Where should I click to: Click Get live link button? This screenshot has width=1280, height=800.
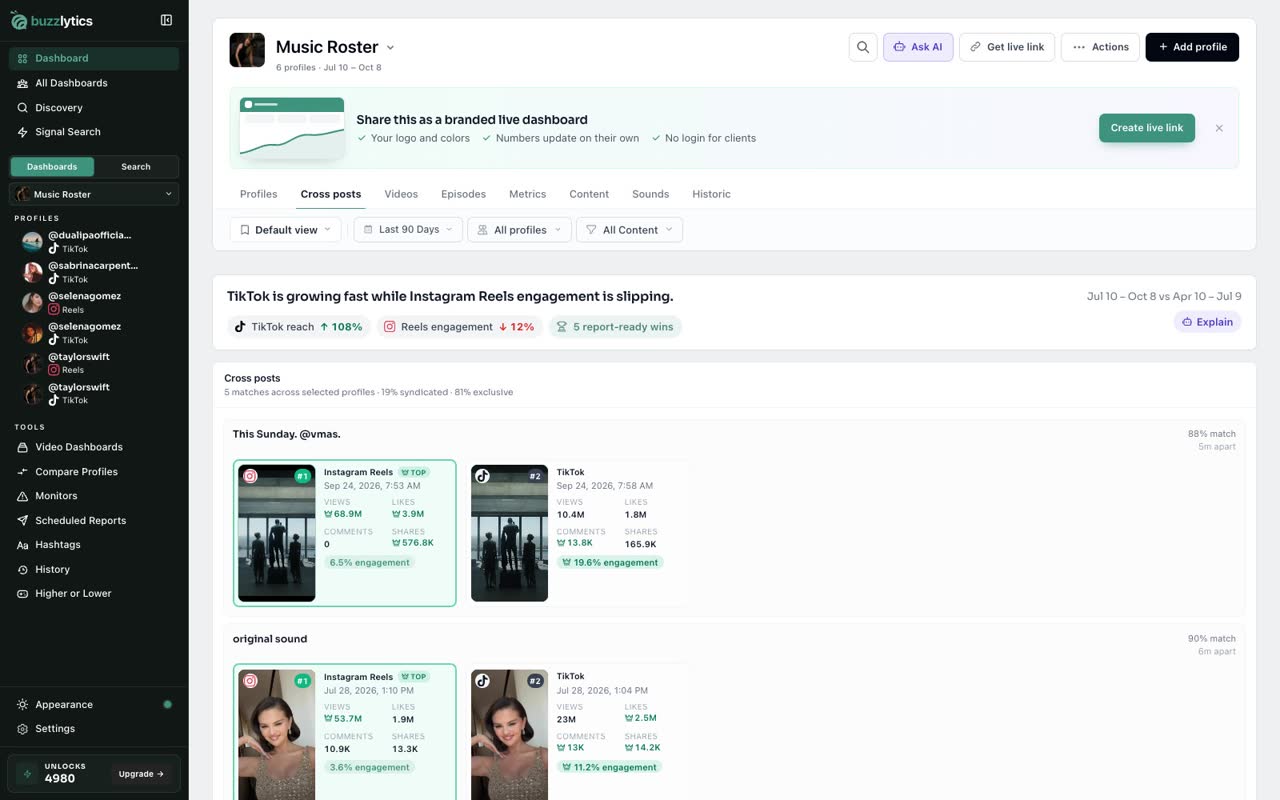[1007, 47]
